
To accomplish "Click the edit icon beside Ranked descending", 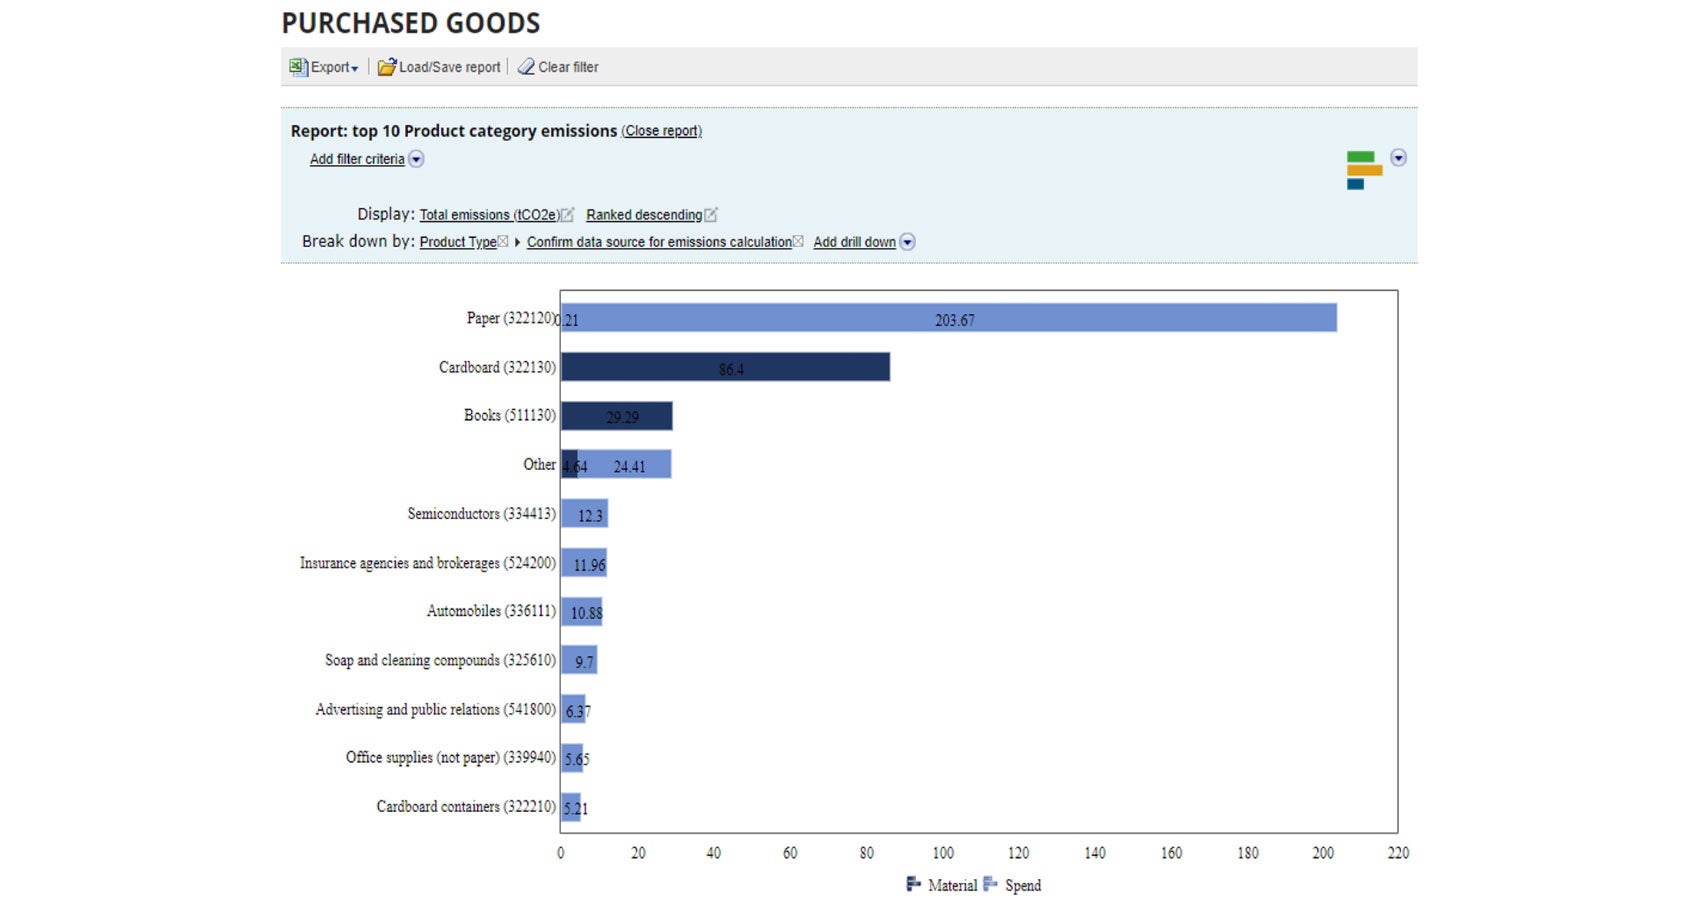I will click(x=710, y=214).
